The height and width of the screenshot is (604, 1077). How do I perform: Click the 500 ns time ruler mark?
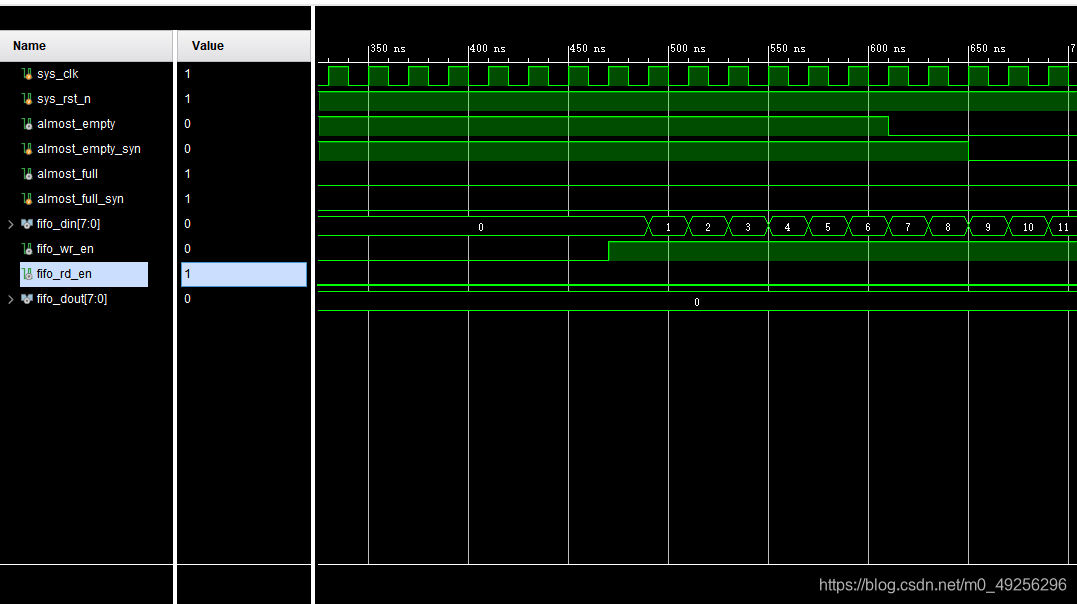(x=688, y=49)
